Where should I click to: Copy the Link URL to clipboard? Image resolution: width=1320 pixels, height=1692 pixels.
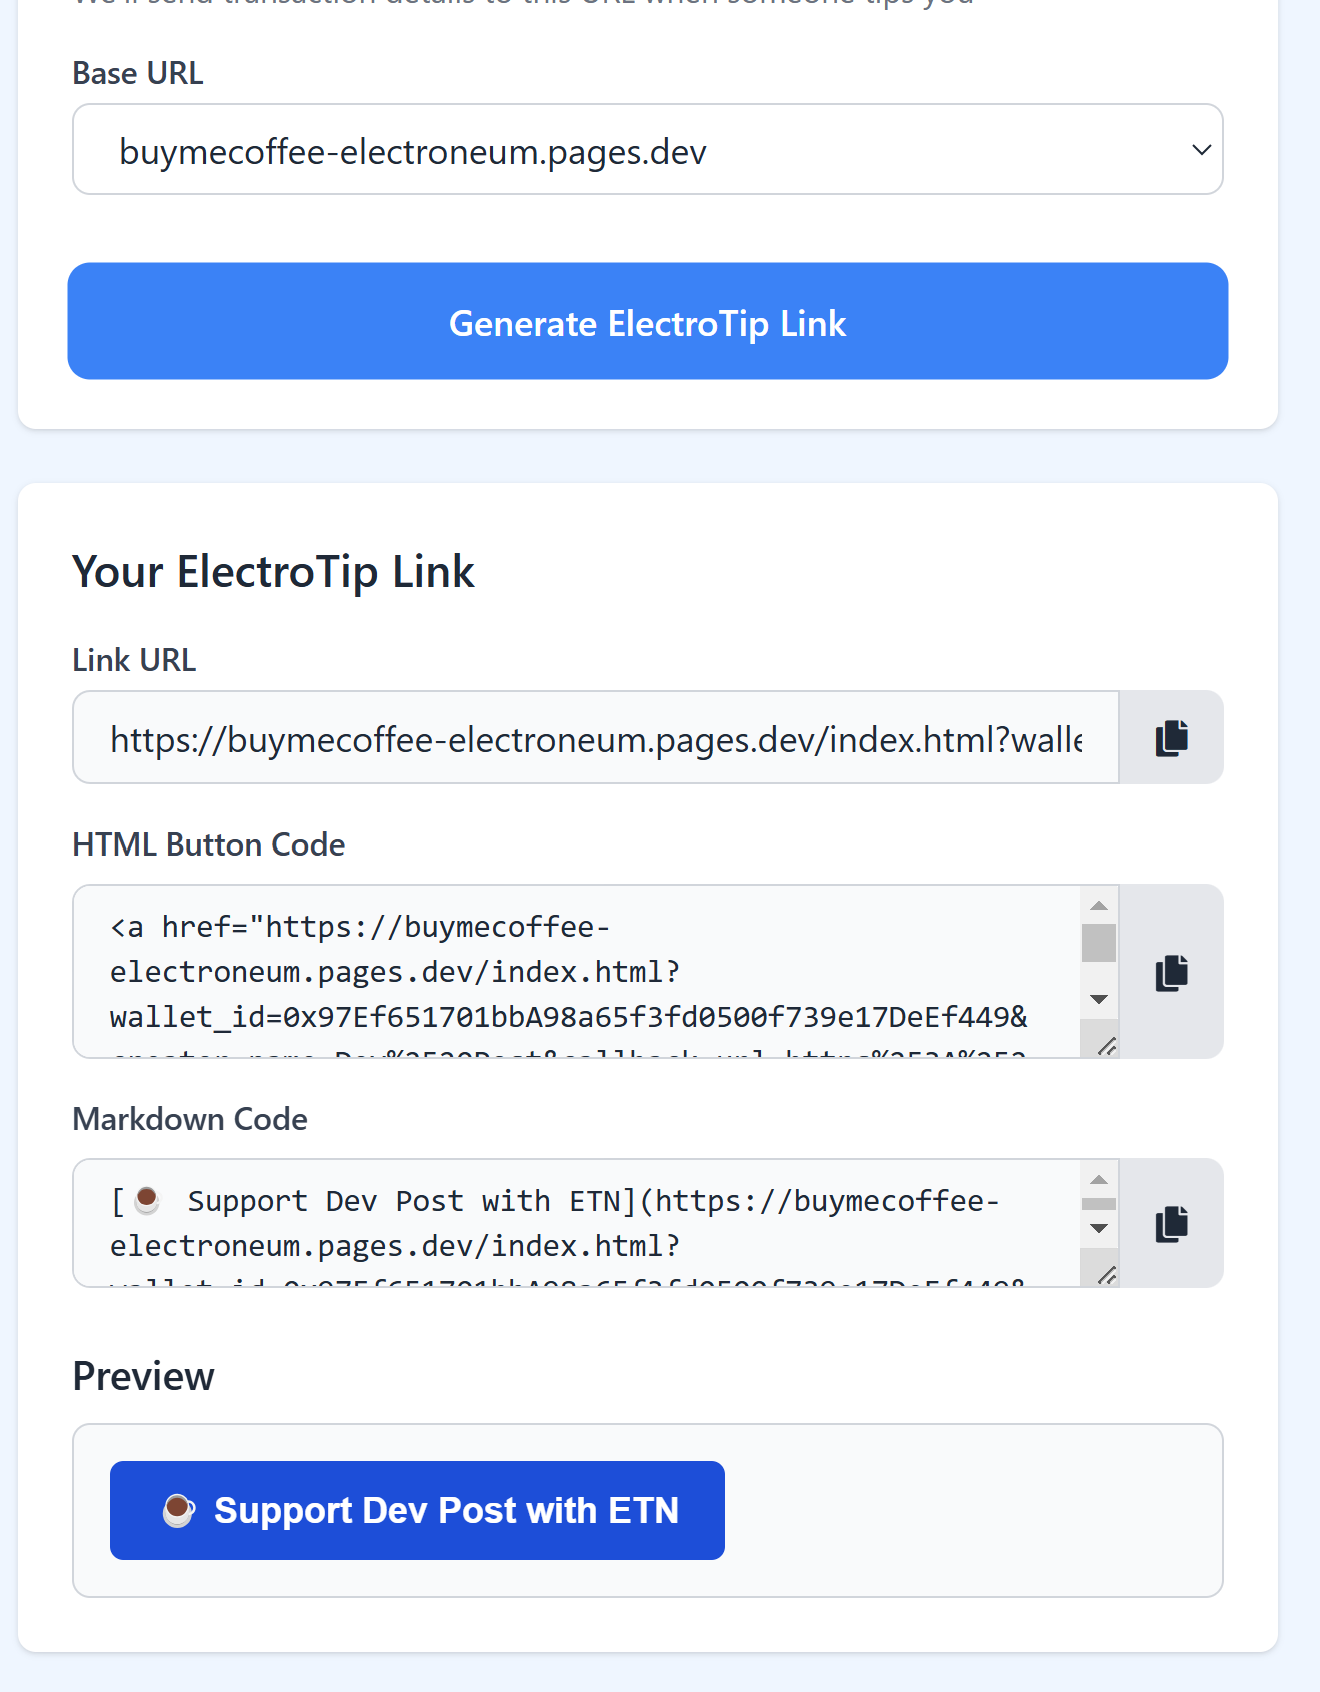1171,738
